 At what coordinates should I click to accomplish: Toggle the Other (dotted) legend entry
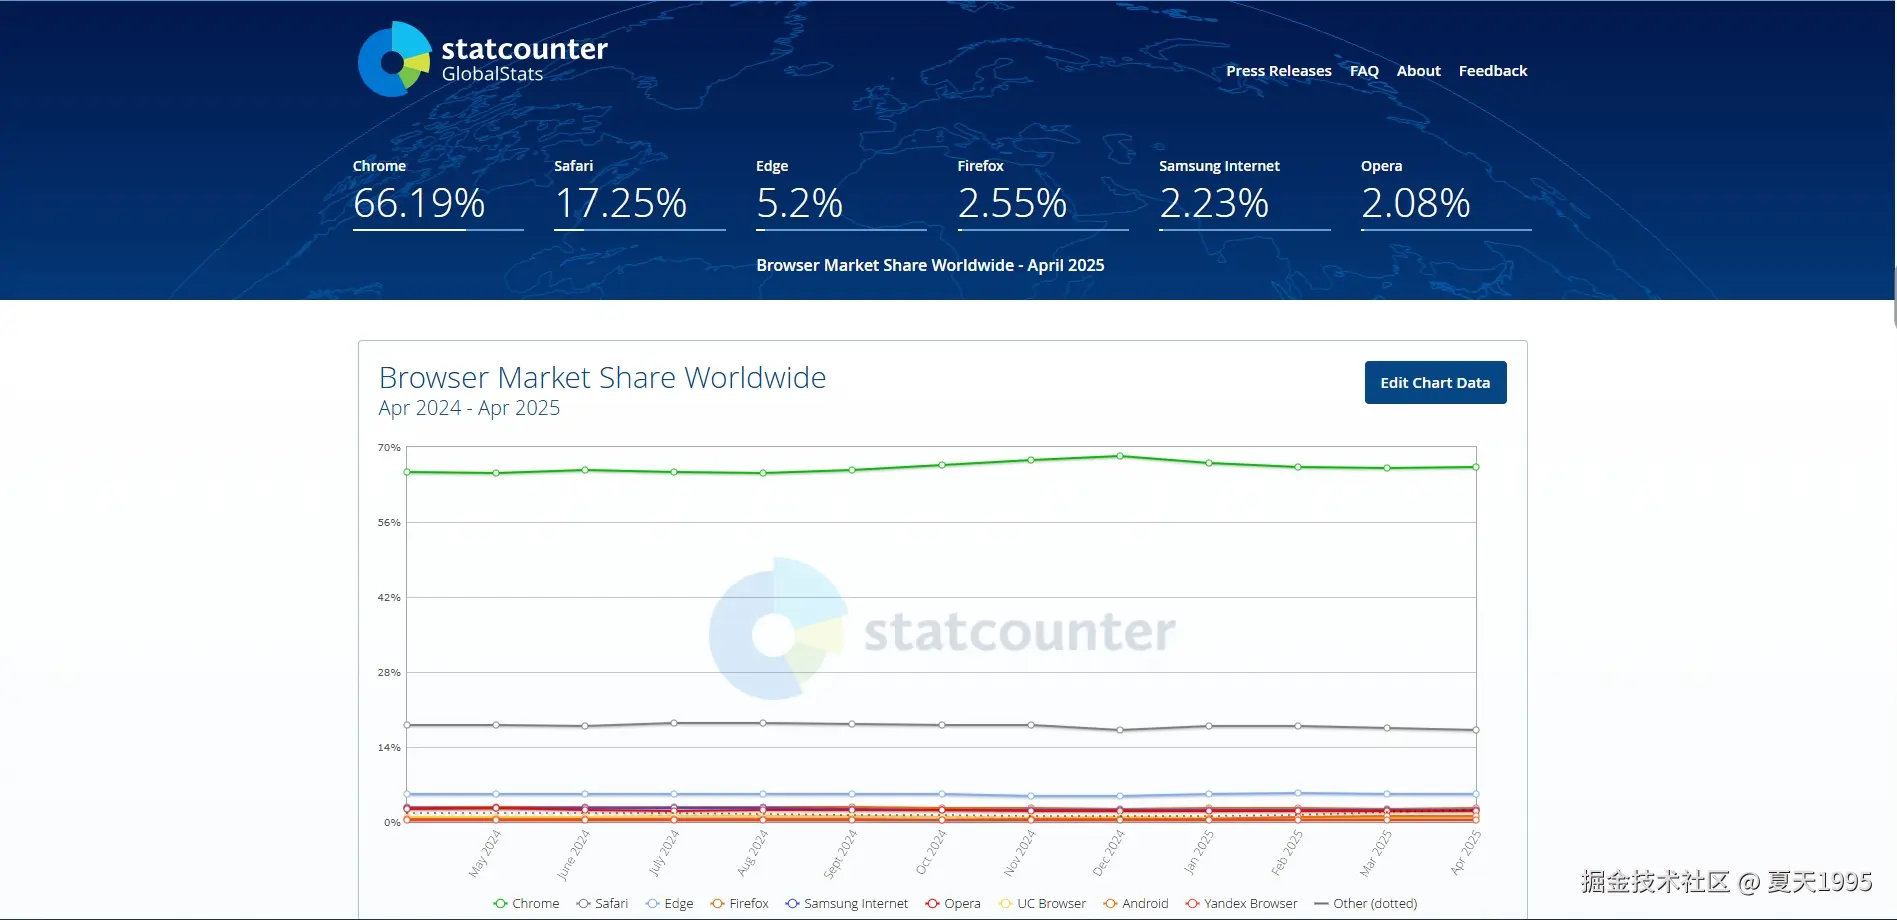[1365, 903]
